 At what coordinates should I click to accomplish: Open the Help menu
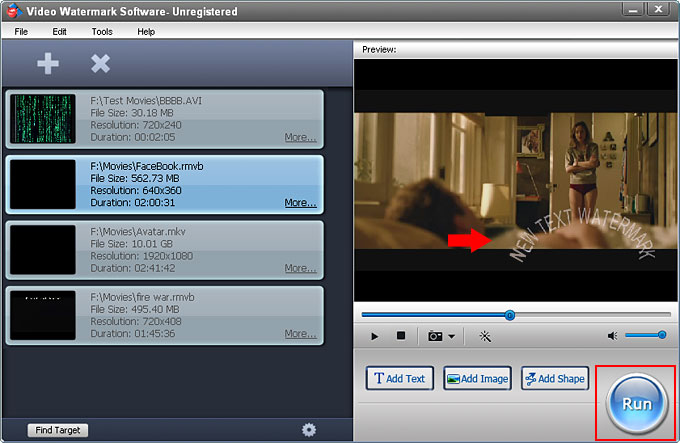146,32
